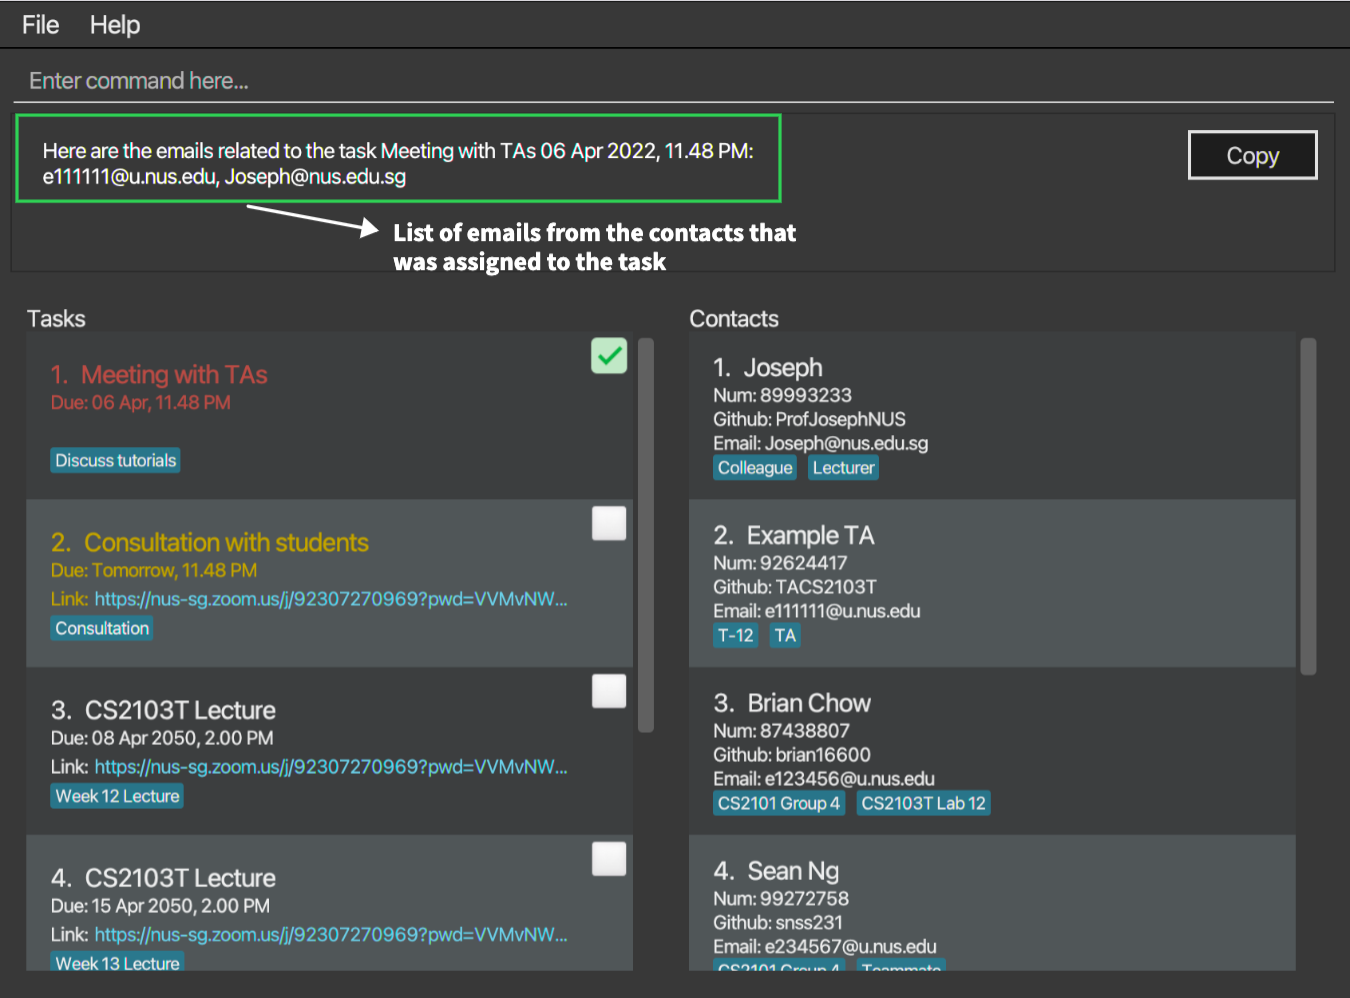This screenshot has width=1350, height=998.
Task: Click 'Num: 87438807' for Brian Chow
Action: click(x=781, y=731)
